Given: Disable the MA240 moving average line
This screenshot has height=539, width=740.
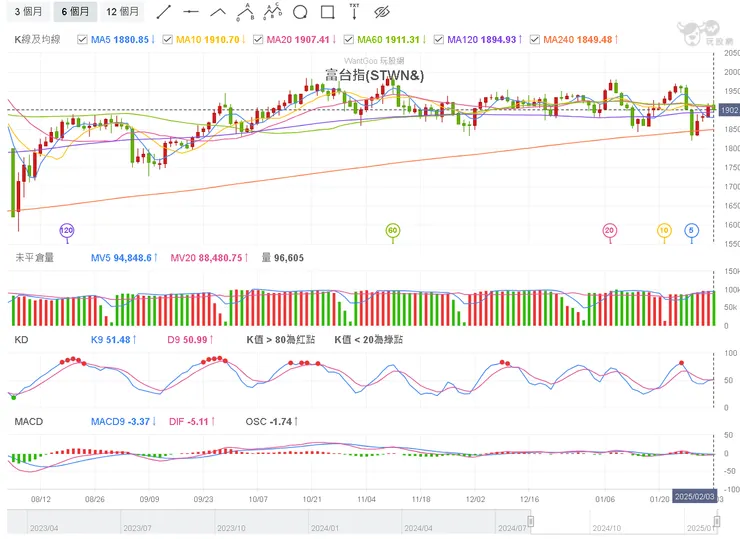Looking at the screenshot, I should [534, 40].
